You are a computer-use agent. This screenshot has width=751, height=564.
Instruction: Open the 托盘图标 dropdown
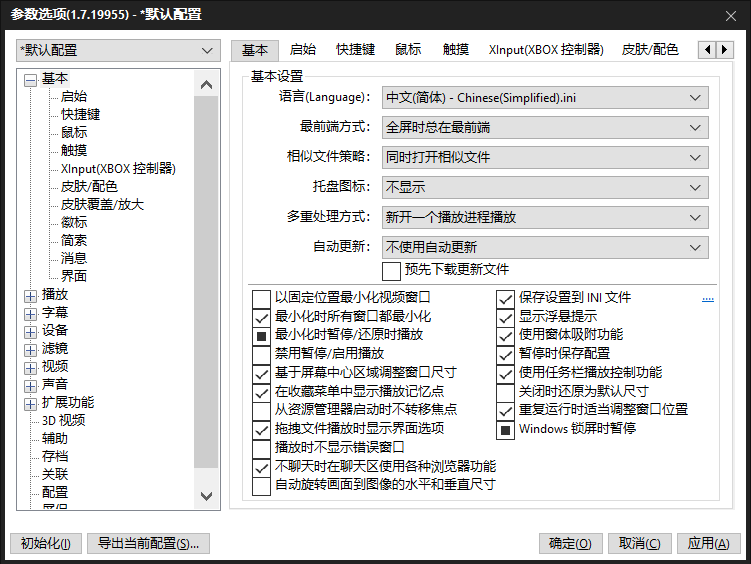pyautogui.click(x=544, y=187)
